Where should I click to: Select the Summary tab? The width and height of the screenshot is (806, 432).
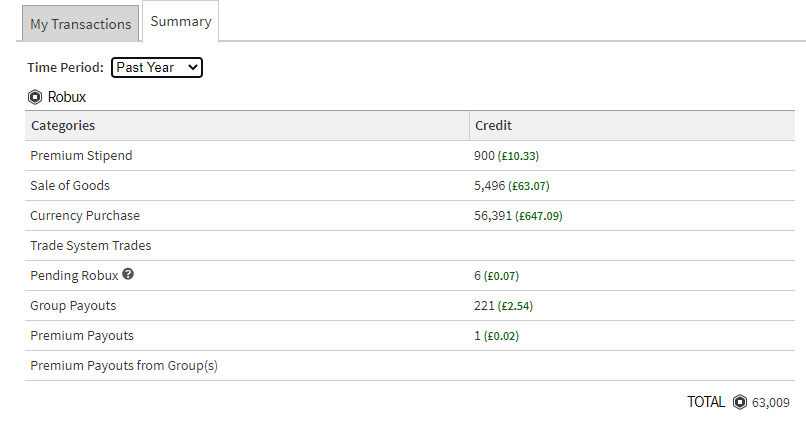point(181,22)
